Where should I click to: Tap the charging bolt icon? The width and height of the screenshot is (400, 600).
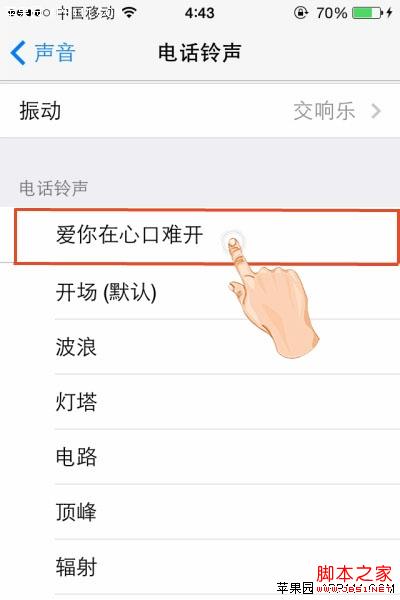pos(389,13)
